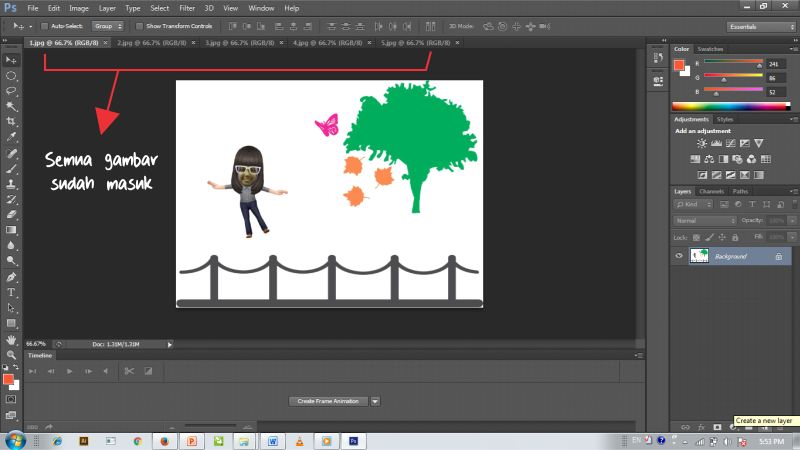This screenshot has height=450, width=800.
Task: Click the zoom percentage field 66.67%
Action: [36, 344]
